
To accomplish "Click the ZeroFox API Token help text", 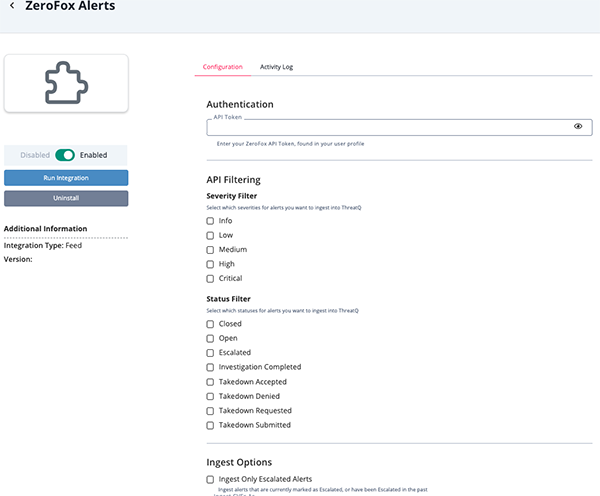I will 290,144.
